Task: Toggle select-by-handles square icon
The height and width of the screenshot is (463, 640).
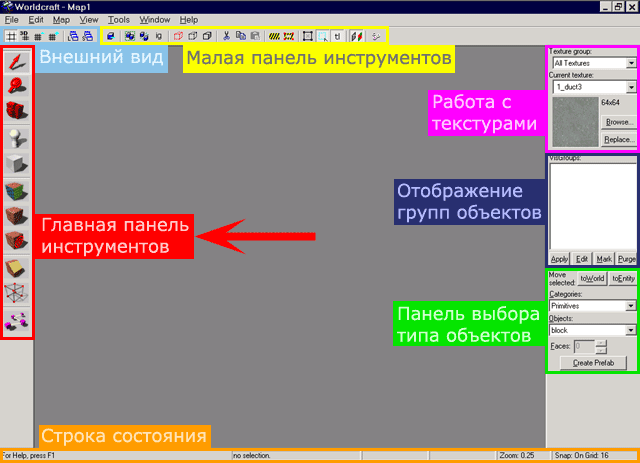Action: (x=308, y=36)
